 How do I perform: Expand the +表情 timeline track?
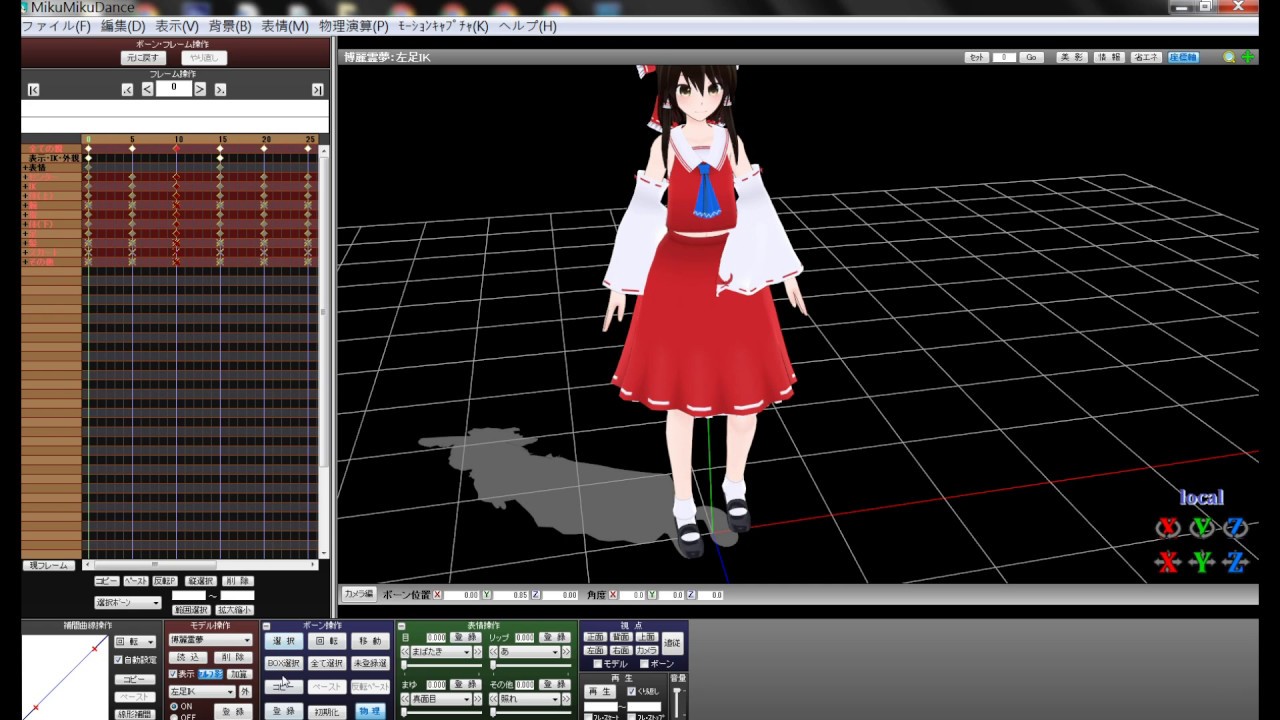[x=25, y=167]
